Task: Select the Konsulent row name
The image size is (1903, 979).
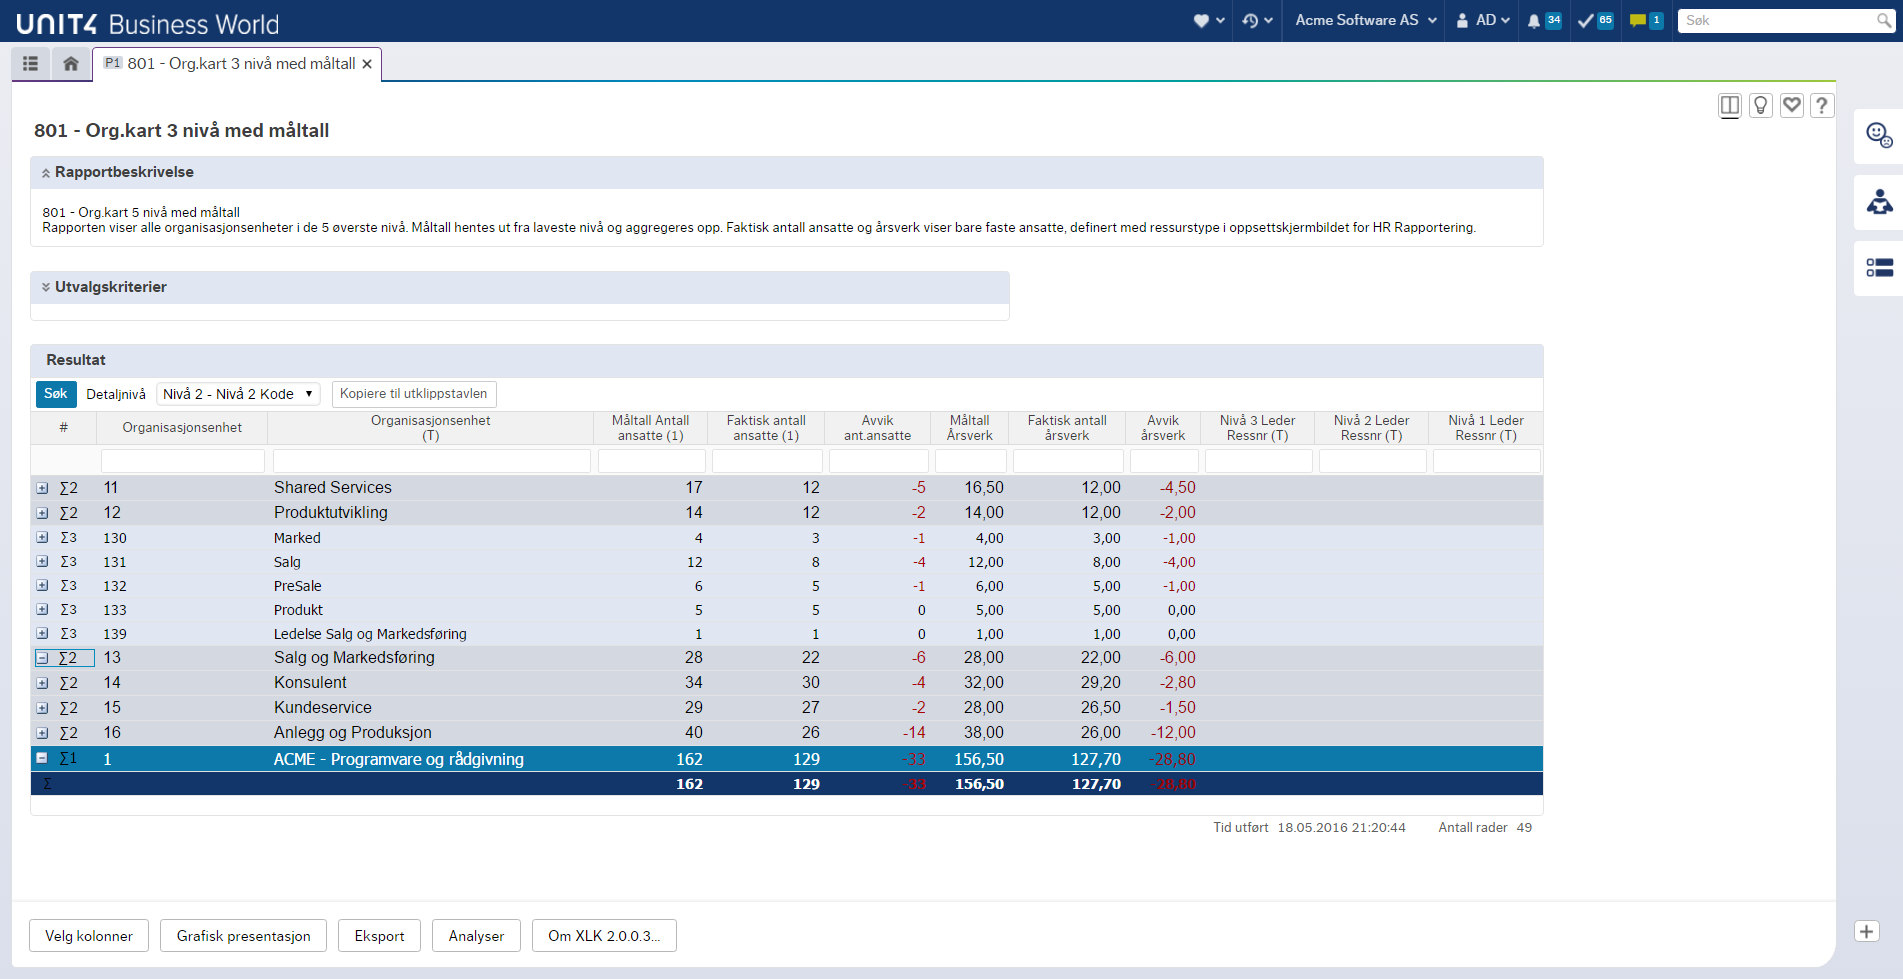Action: point(310,683)
